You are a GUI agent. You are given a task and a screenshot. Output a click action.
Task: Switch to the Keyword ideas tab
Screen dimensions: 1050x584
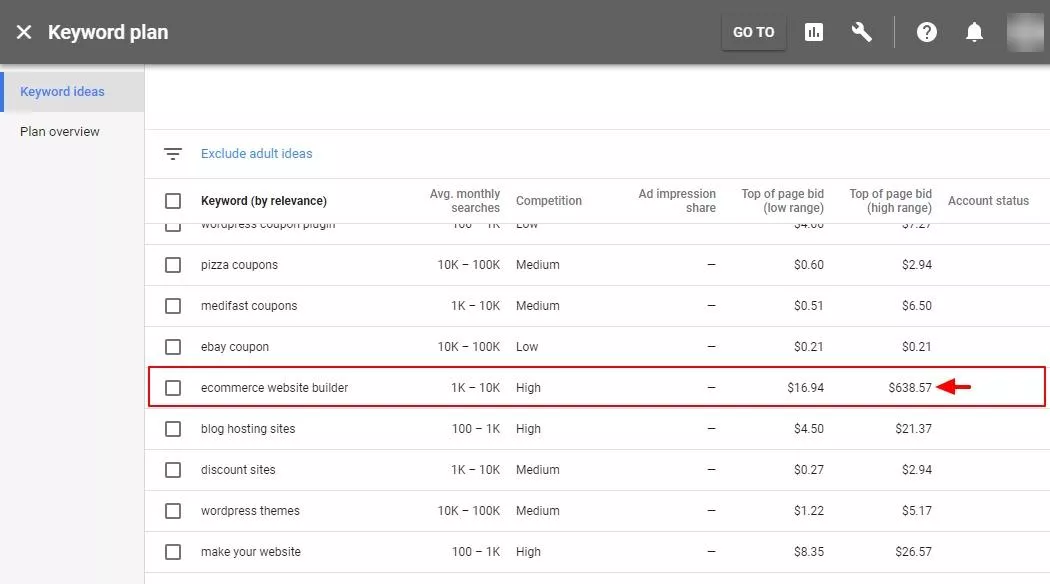tap(62, 92)
